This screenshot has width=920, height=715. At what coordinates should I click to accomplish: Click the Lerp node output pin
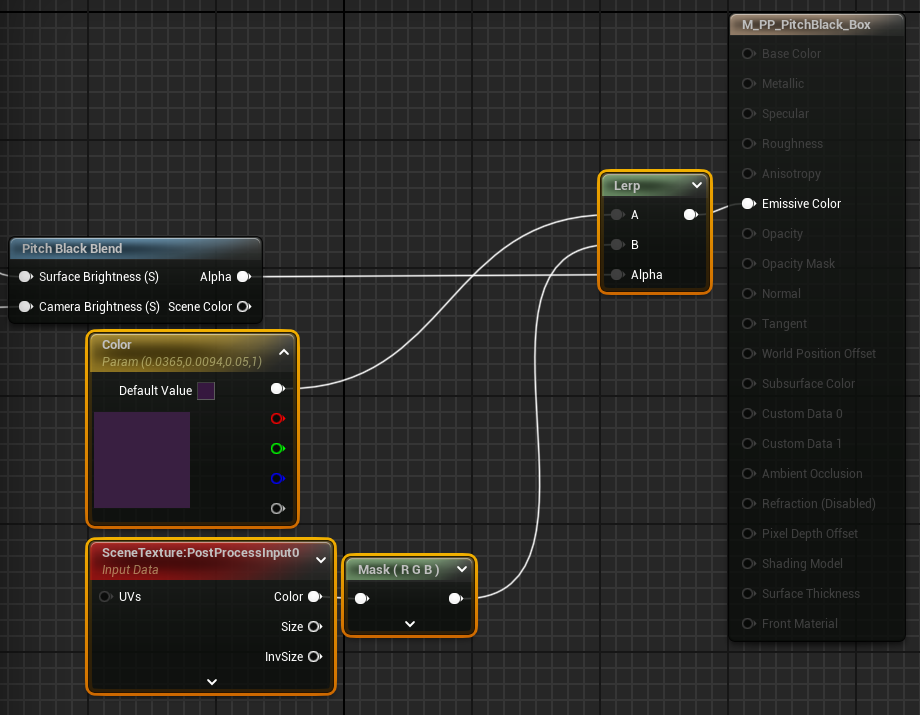(x=691, y=215)
